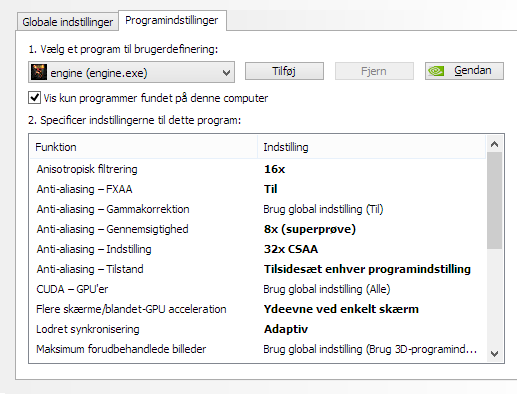Image resolution: width=517 pixels, height=400 pixels.
Task: Select the Anti-aliasing – FXAA row
Action: pyautogui.click(x=258, y=189)
